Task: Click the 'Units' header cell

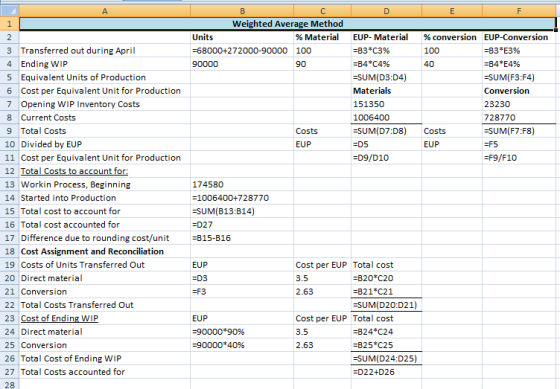Action: [242, 37]
